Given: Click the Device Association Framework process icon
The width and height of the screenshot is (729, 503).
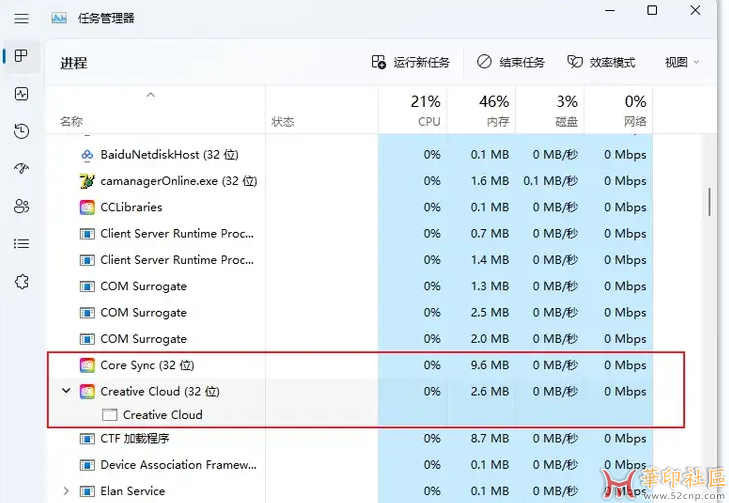Looking at the screenshot, I should (x=87, y=465).
